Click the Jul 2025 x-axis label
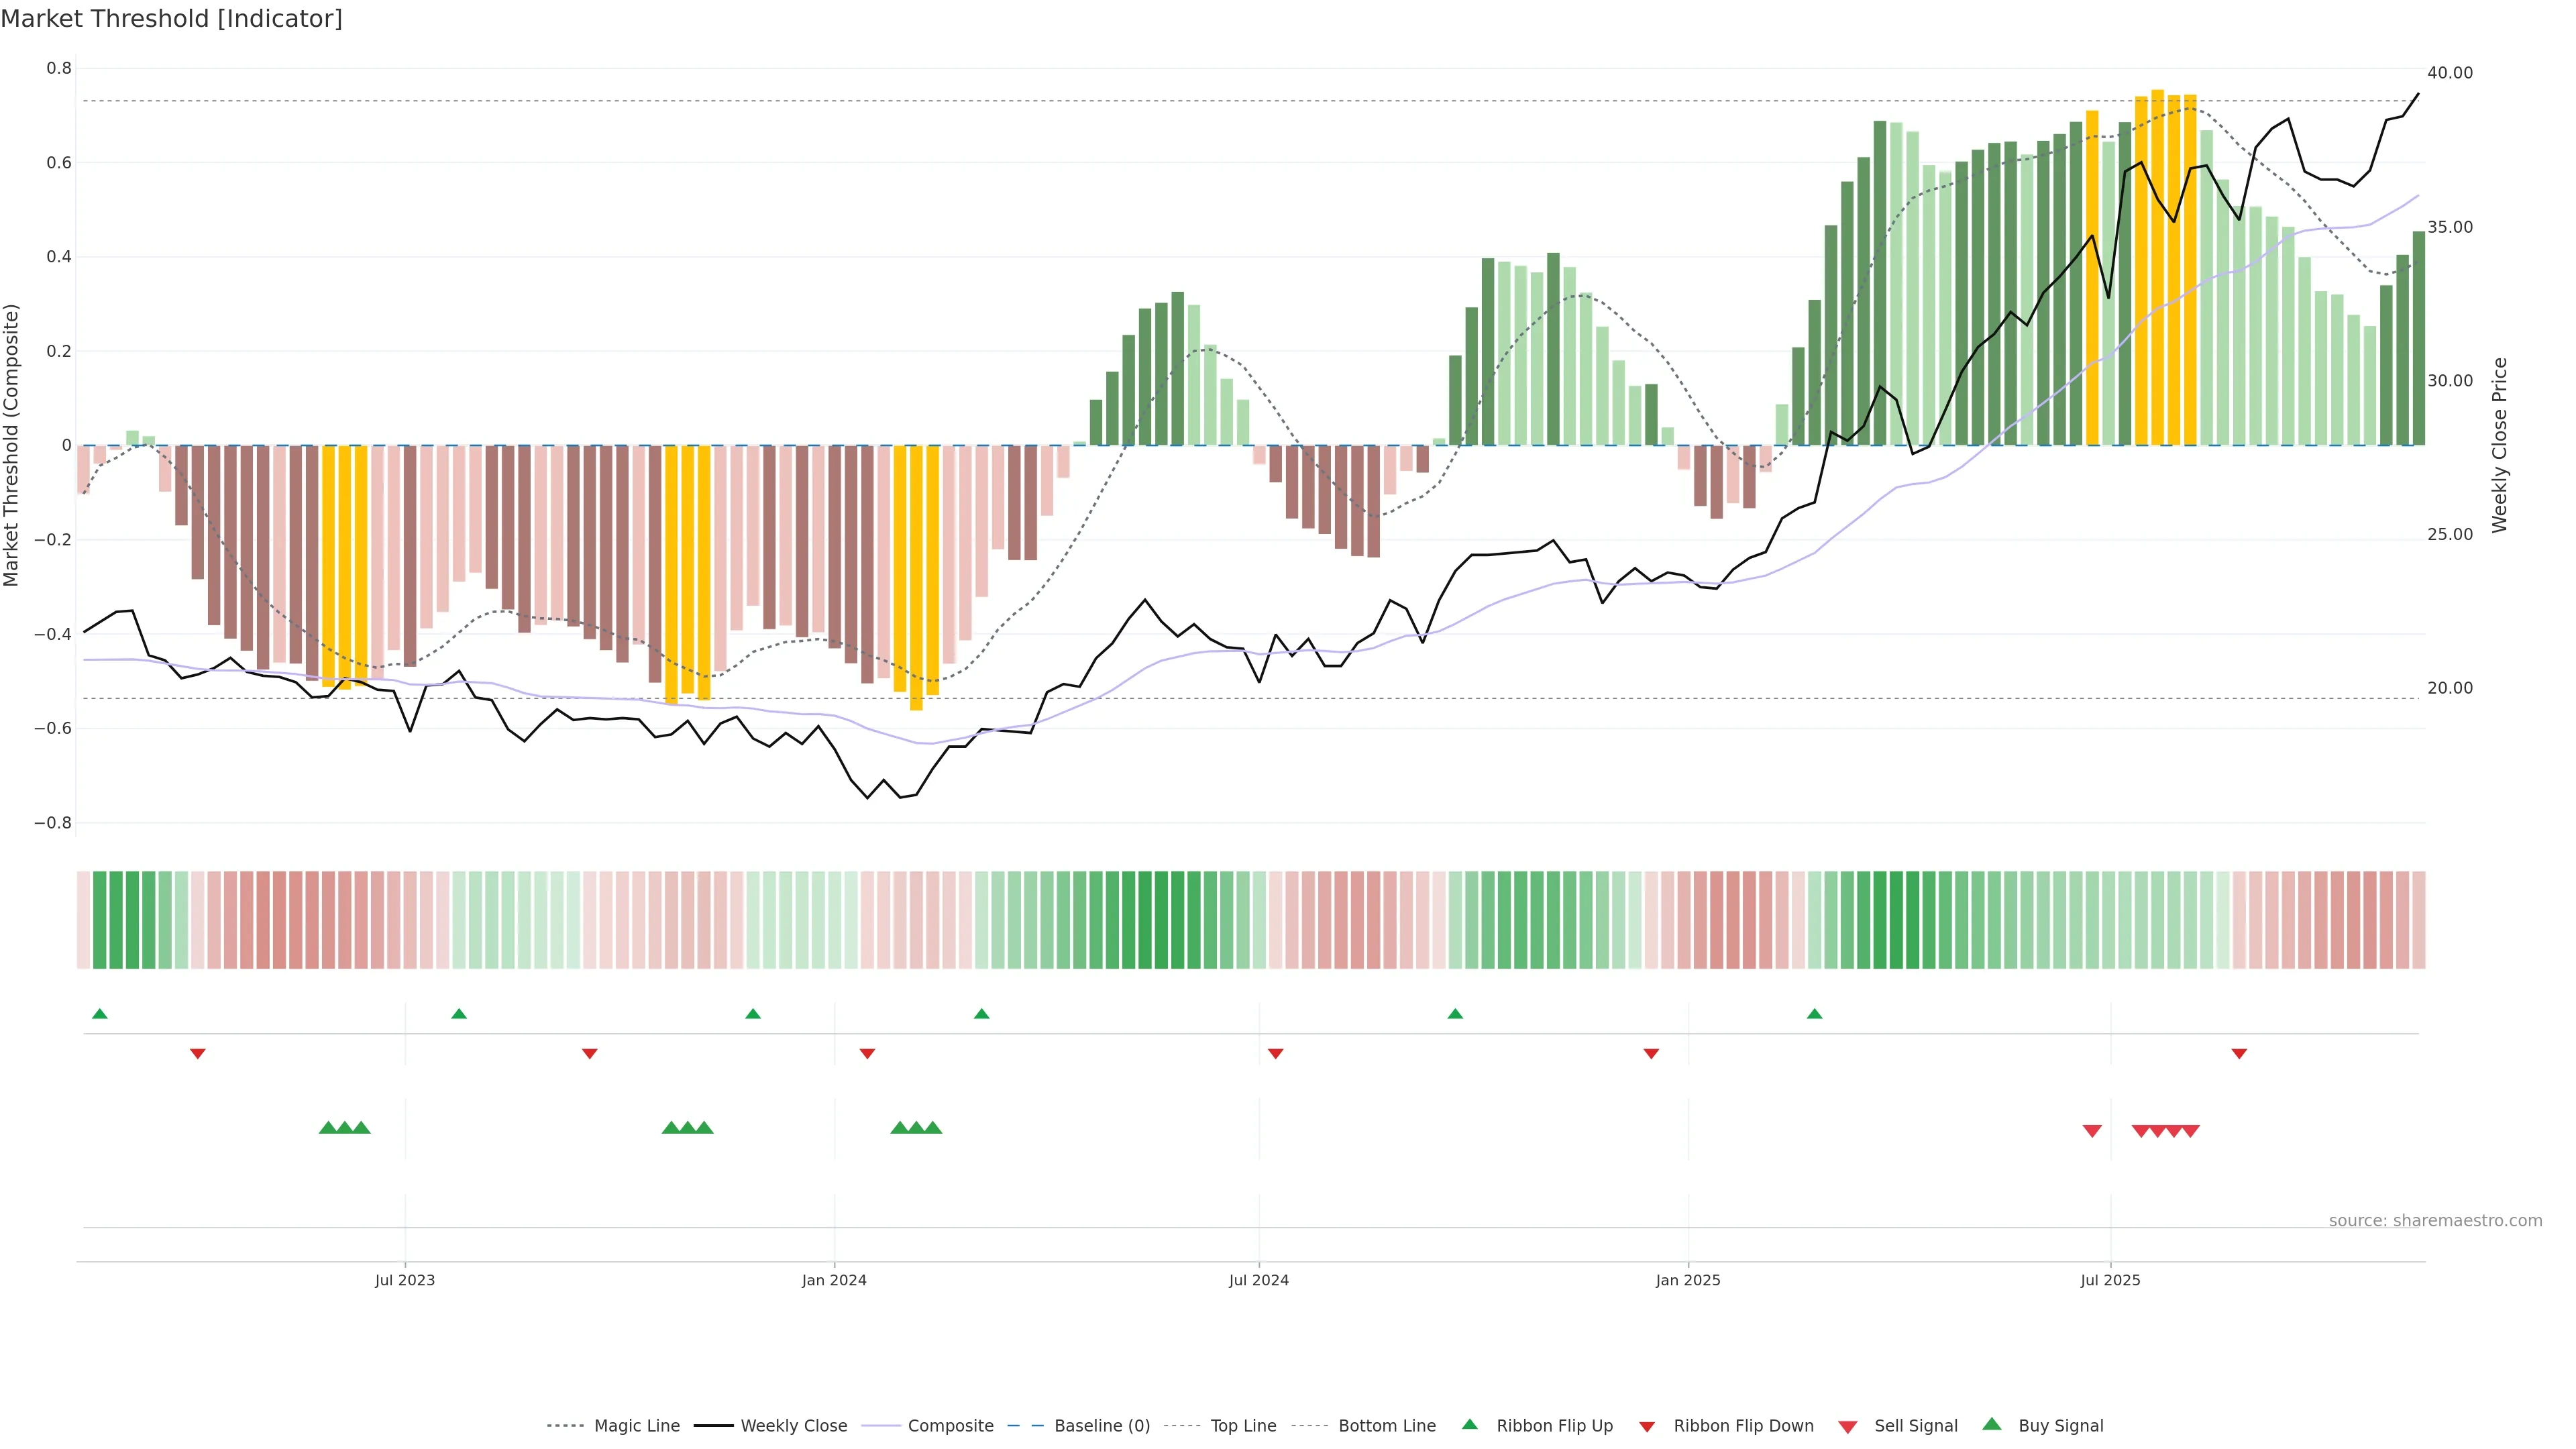 2110,1280
